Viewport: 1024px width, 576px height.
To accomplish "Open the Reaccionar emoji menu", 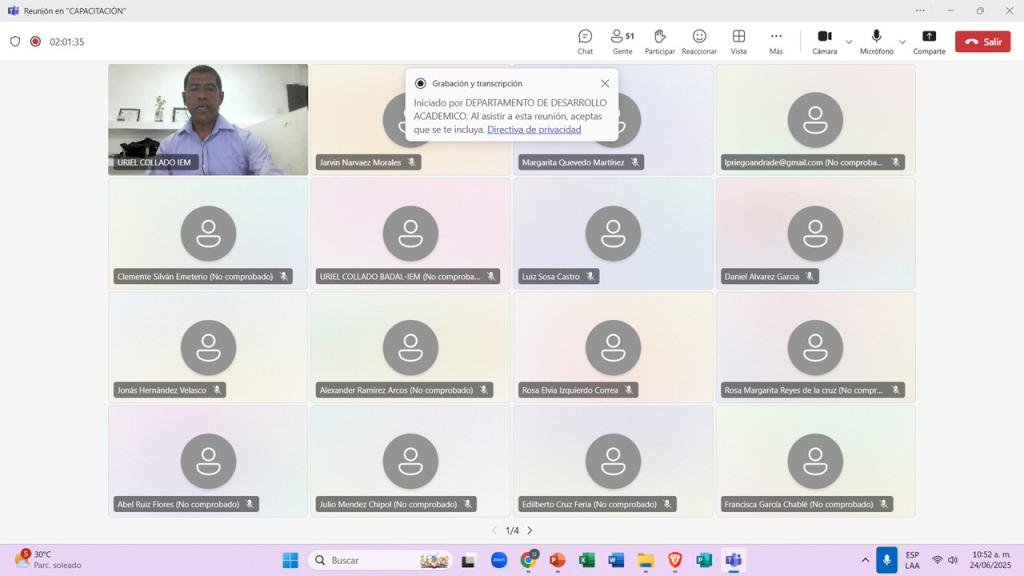I will [x=699, y=41].
